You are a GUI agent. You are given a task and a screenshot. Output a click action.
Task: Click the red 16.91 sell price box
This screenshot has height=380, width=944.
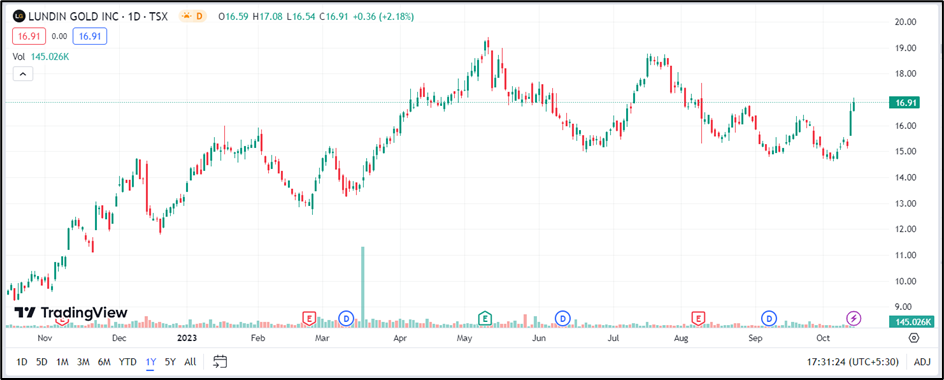[x=29, y=36]
